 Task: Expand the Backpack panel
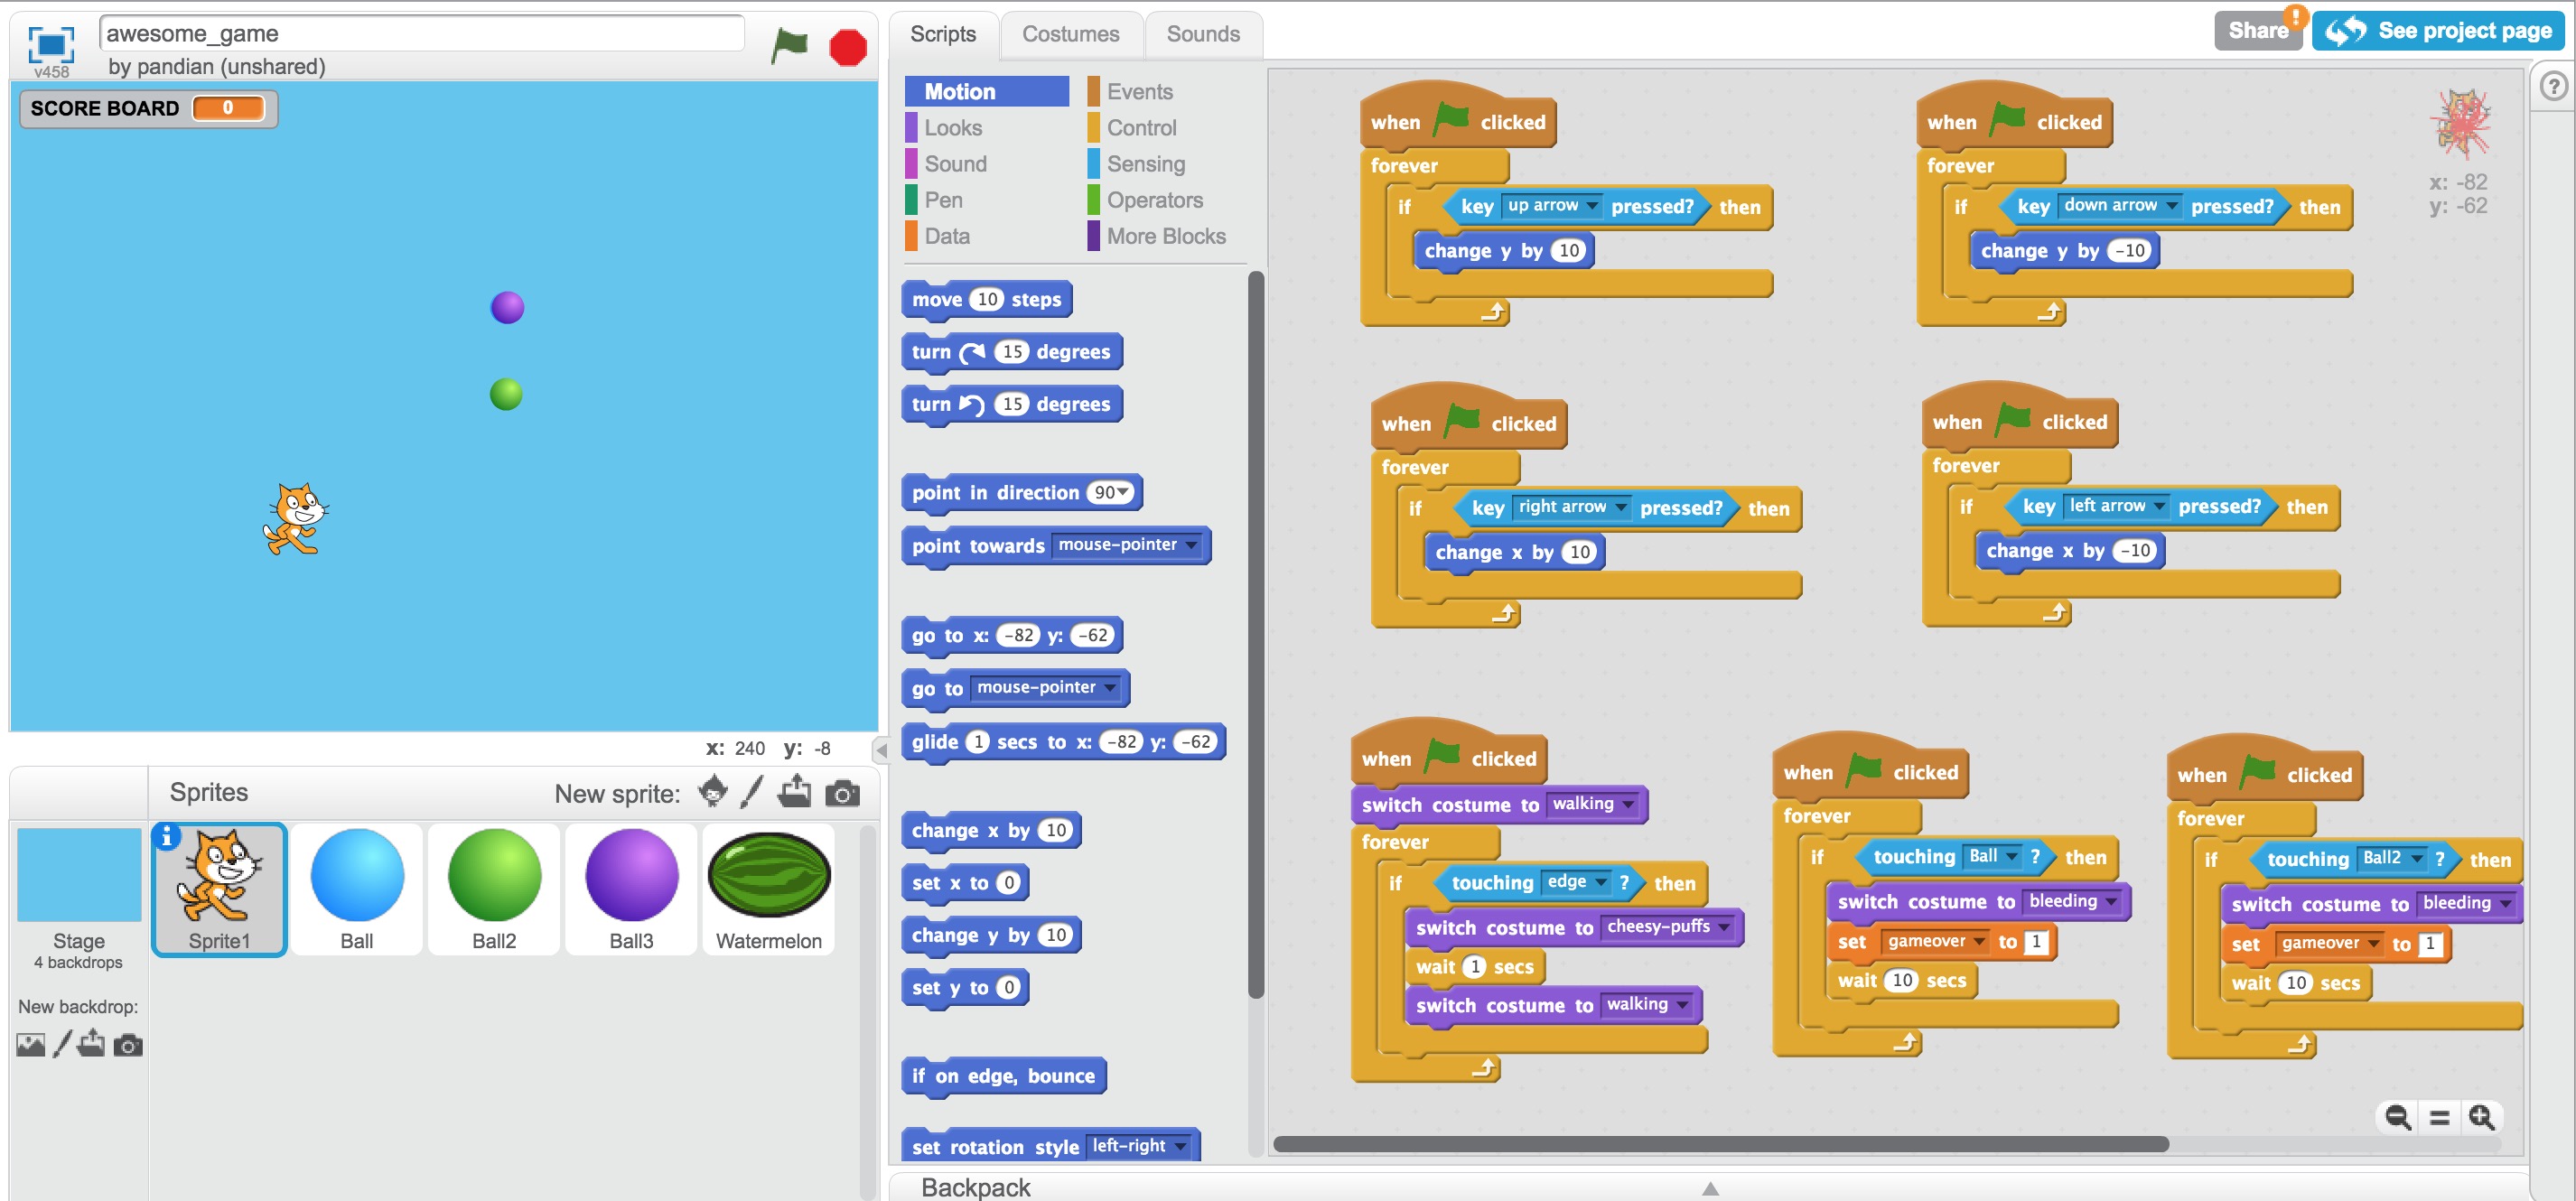click(x=1710, y=1187)
